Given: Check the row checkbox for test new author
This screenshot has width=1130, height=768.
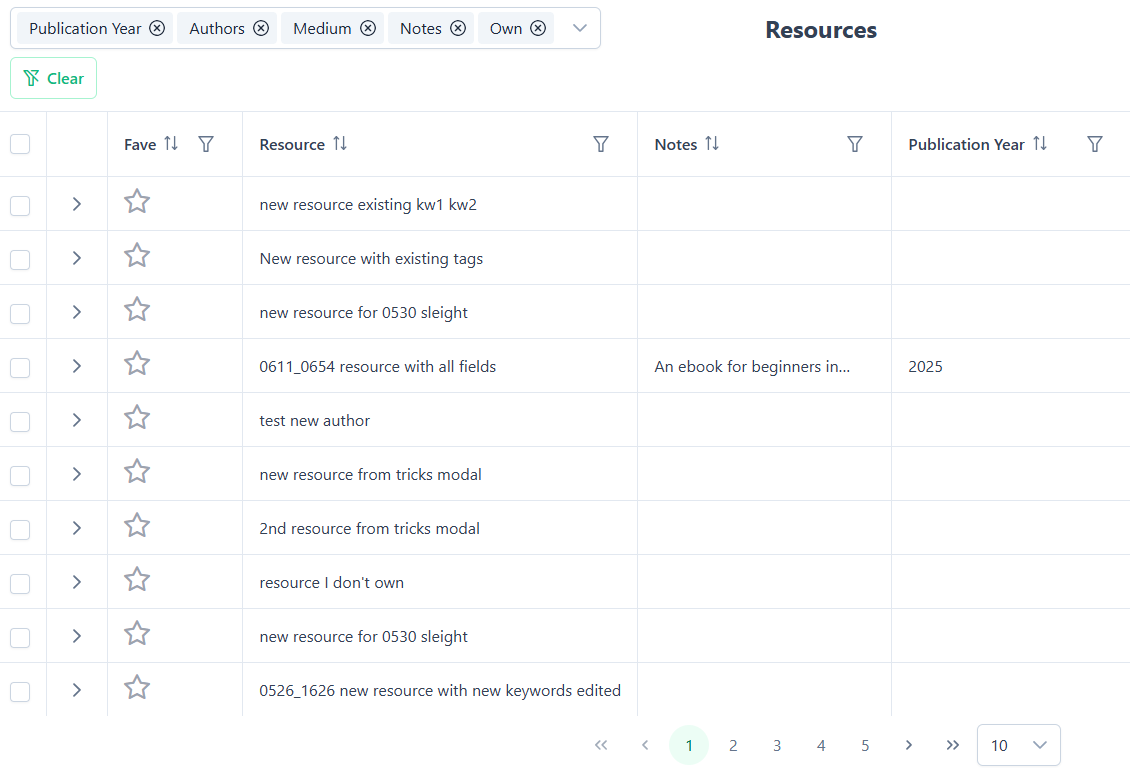Looking at the screenshot, I should (x=20, y=421).
